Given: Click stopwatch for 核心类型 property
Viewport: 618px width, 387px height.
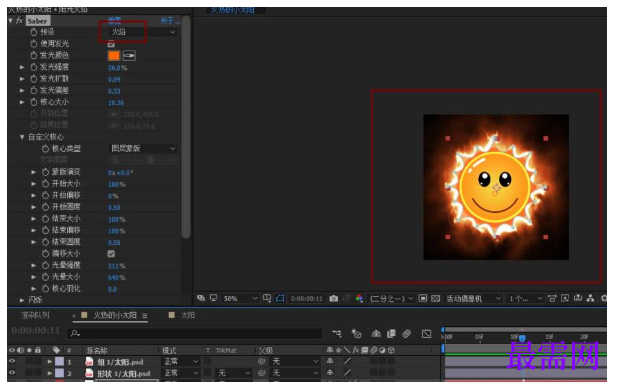Looking at the screenshot, I should pyautogui.click(x=45, y=149).
